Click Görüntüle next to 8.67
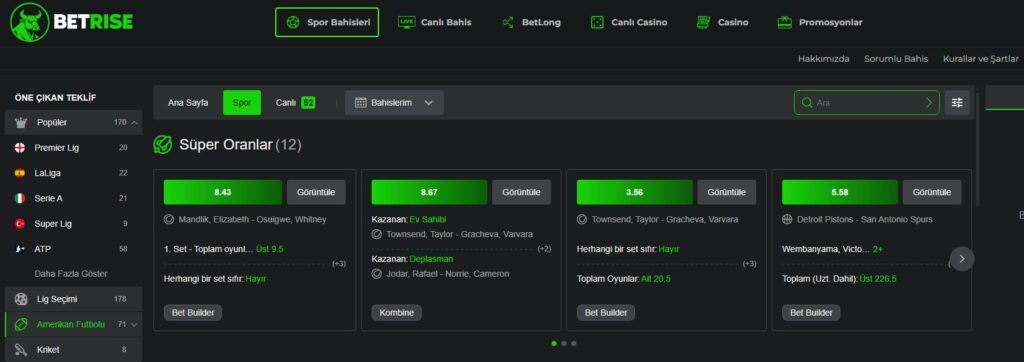This screenshot has width=1024, height=362. click(x=521, y=193)
